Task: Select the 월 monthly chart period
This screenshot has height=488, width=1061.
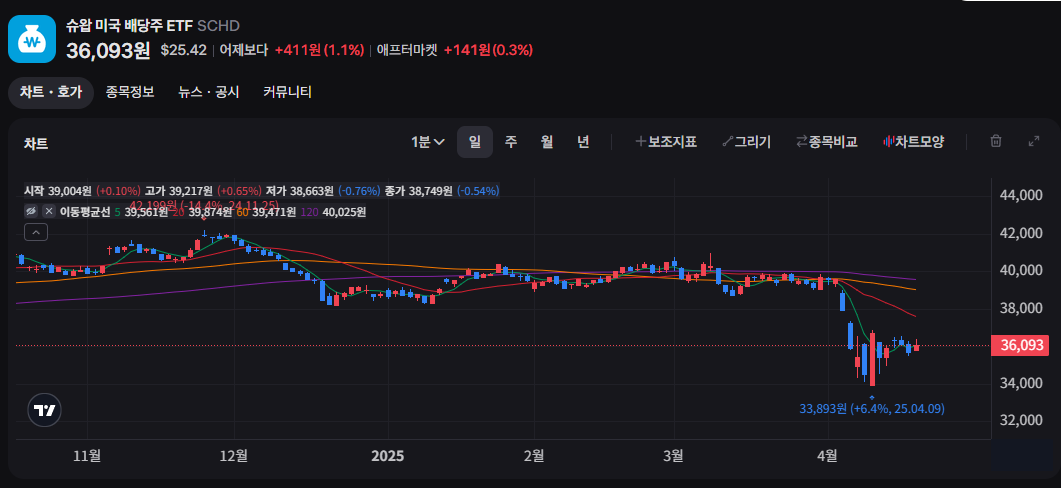Action: tap(547, 142)
